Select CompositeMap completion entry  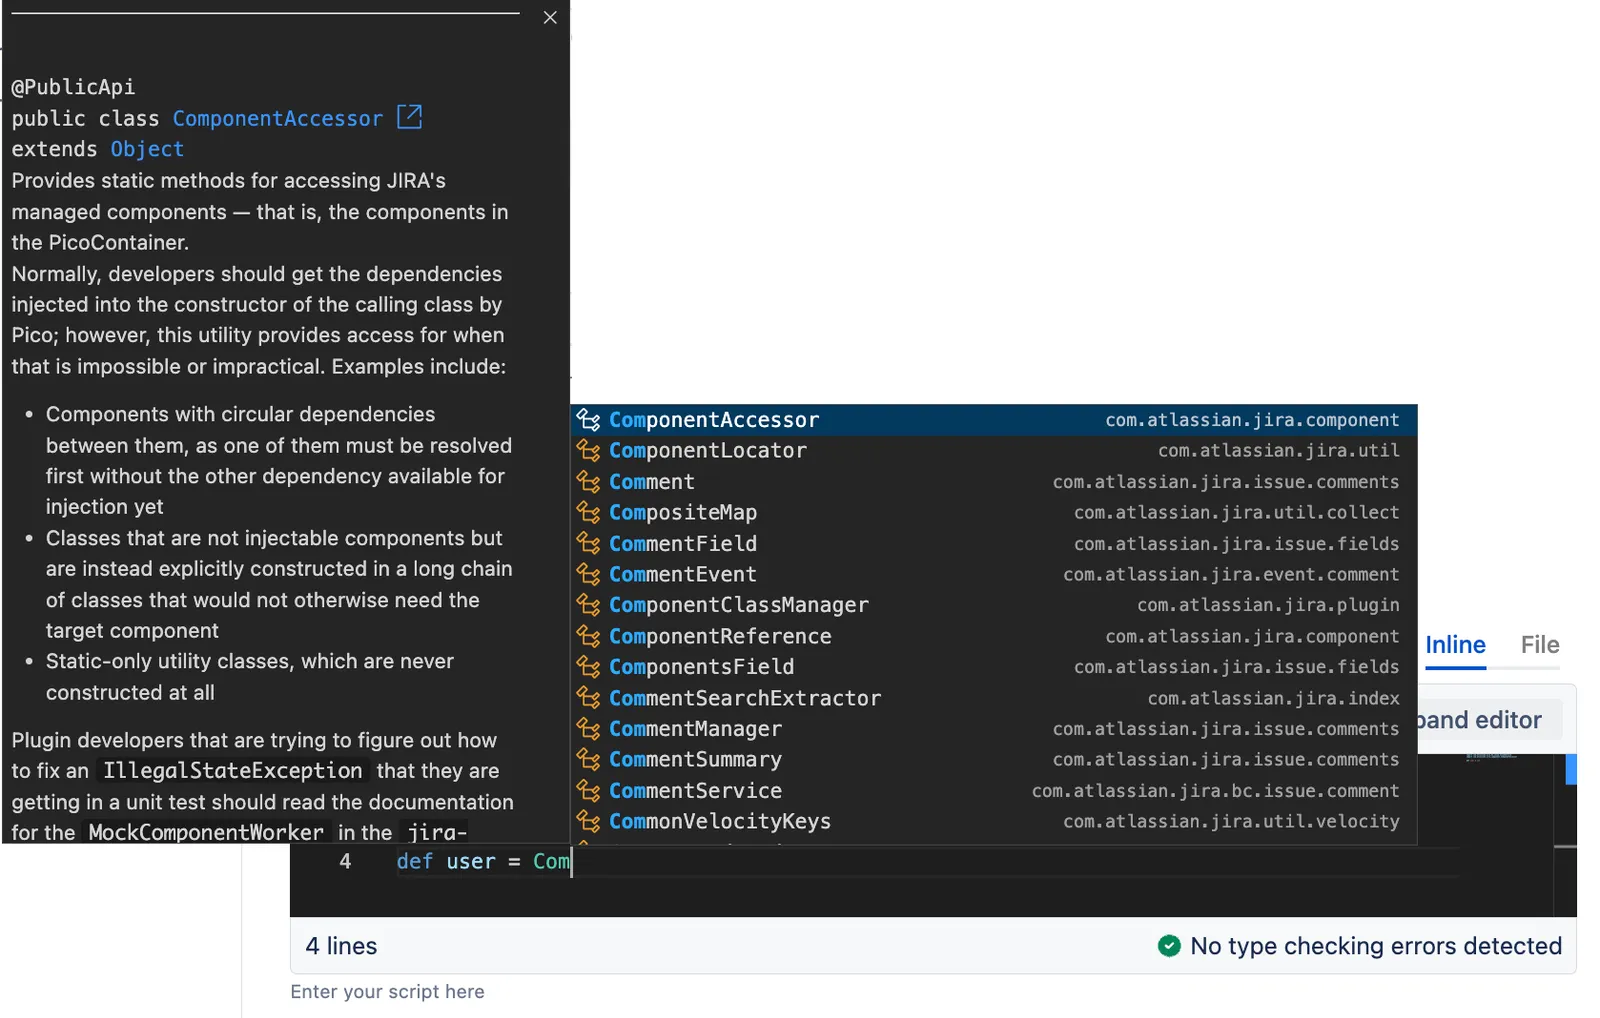pos(994,513)
